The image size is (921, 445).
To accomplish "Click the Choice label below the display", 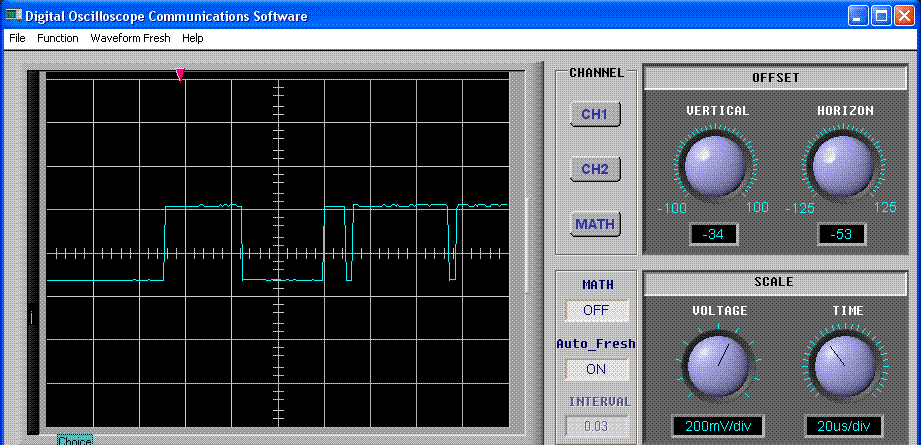I will 75,440.
